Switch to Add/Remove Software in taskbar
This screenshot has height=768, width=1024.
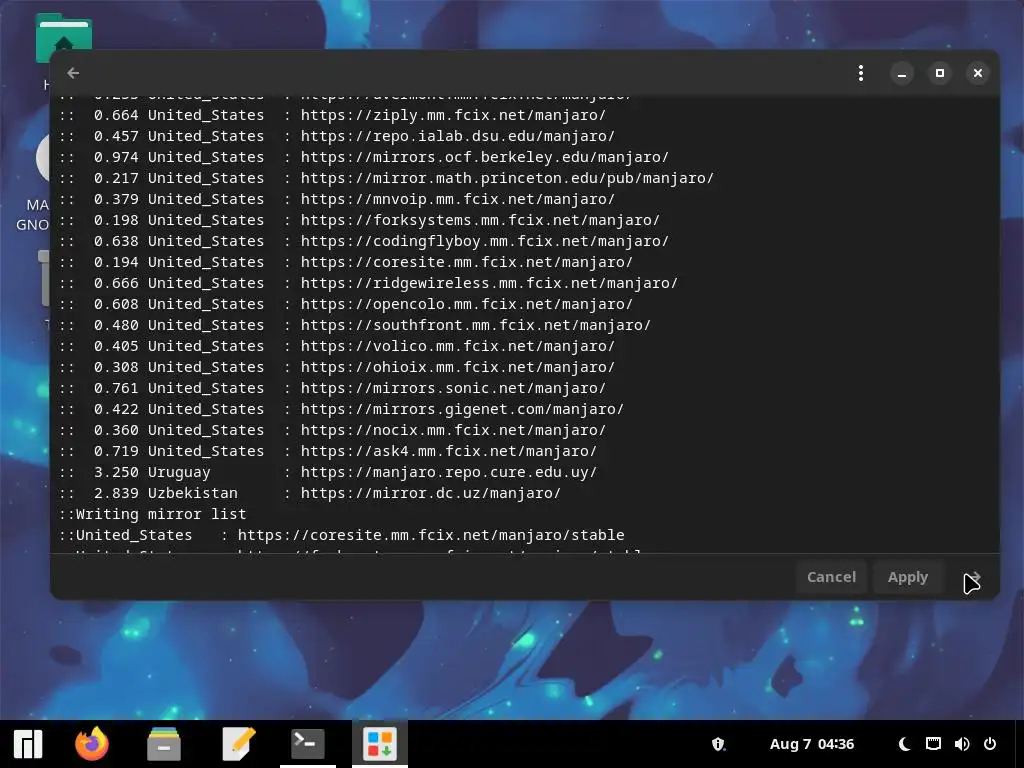click(x=380, y=744)
